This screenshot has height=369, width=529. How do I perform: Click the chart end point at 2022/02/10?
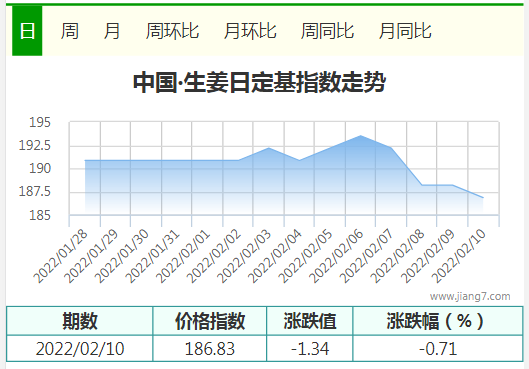click(483, 198)
